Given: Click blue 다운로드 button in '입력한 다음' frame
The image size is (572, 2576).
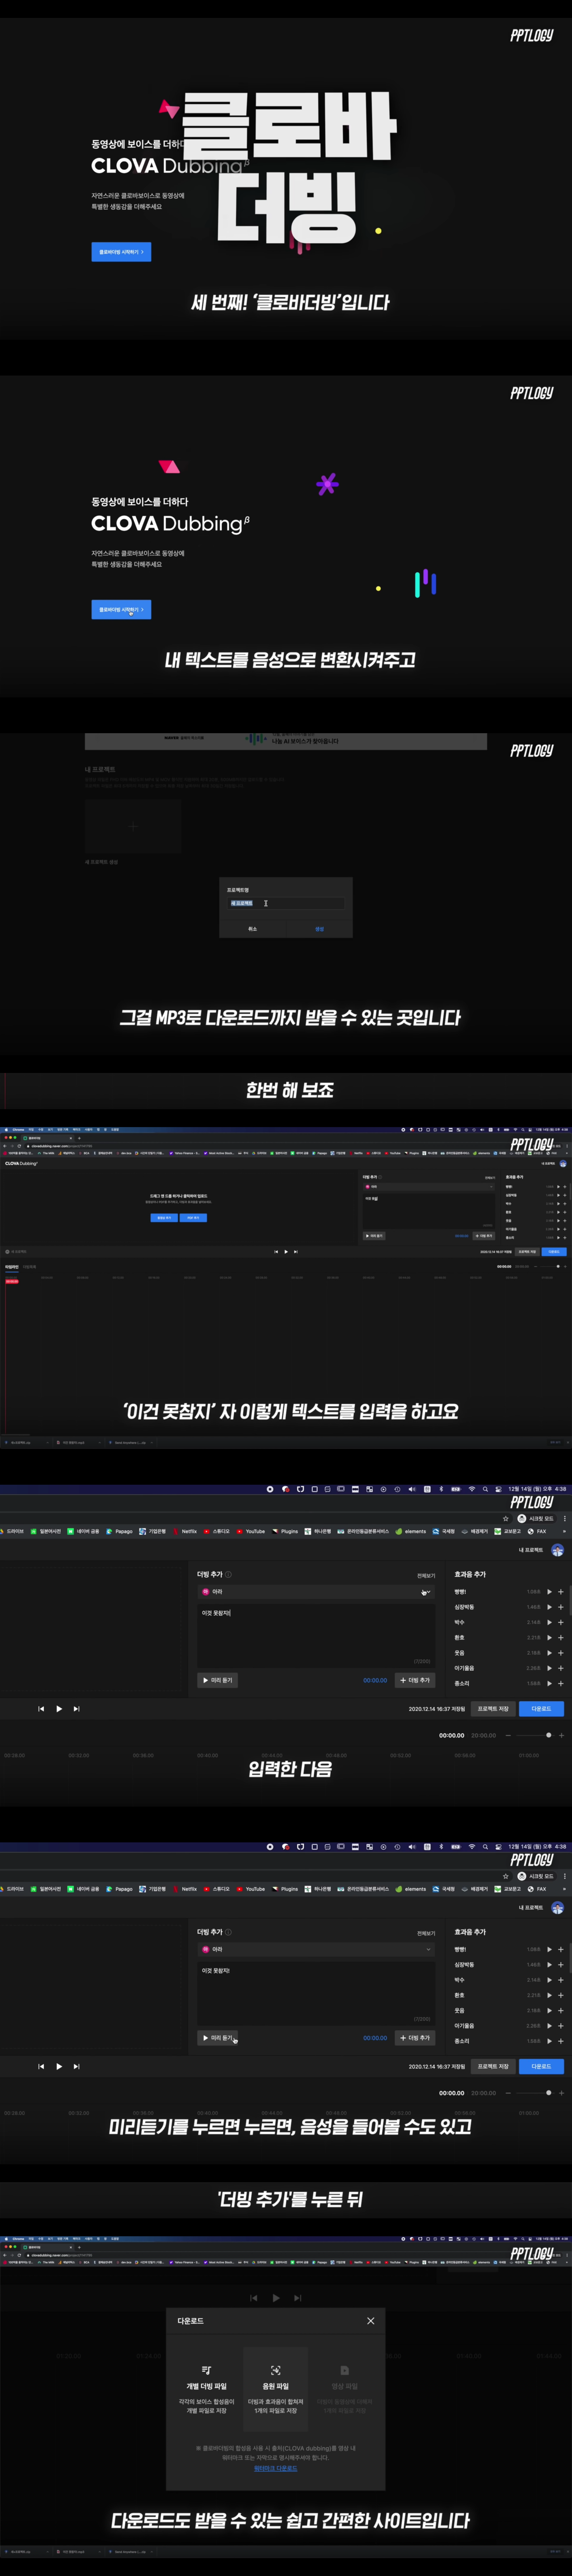Looking at the screenshot, I should point(541,1709).
